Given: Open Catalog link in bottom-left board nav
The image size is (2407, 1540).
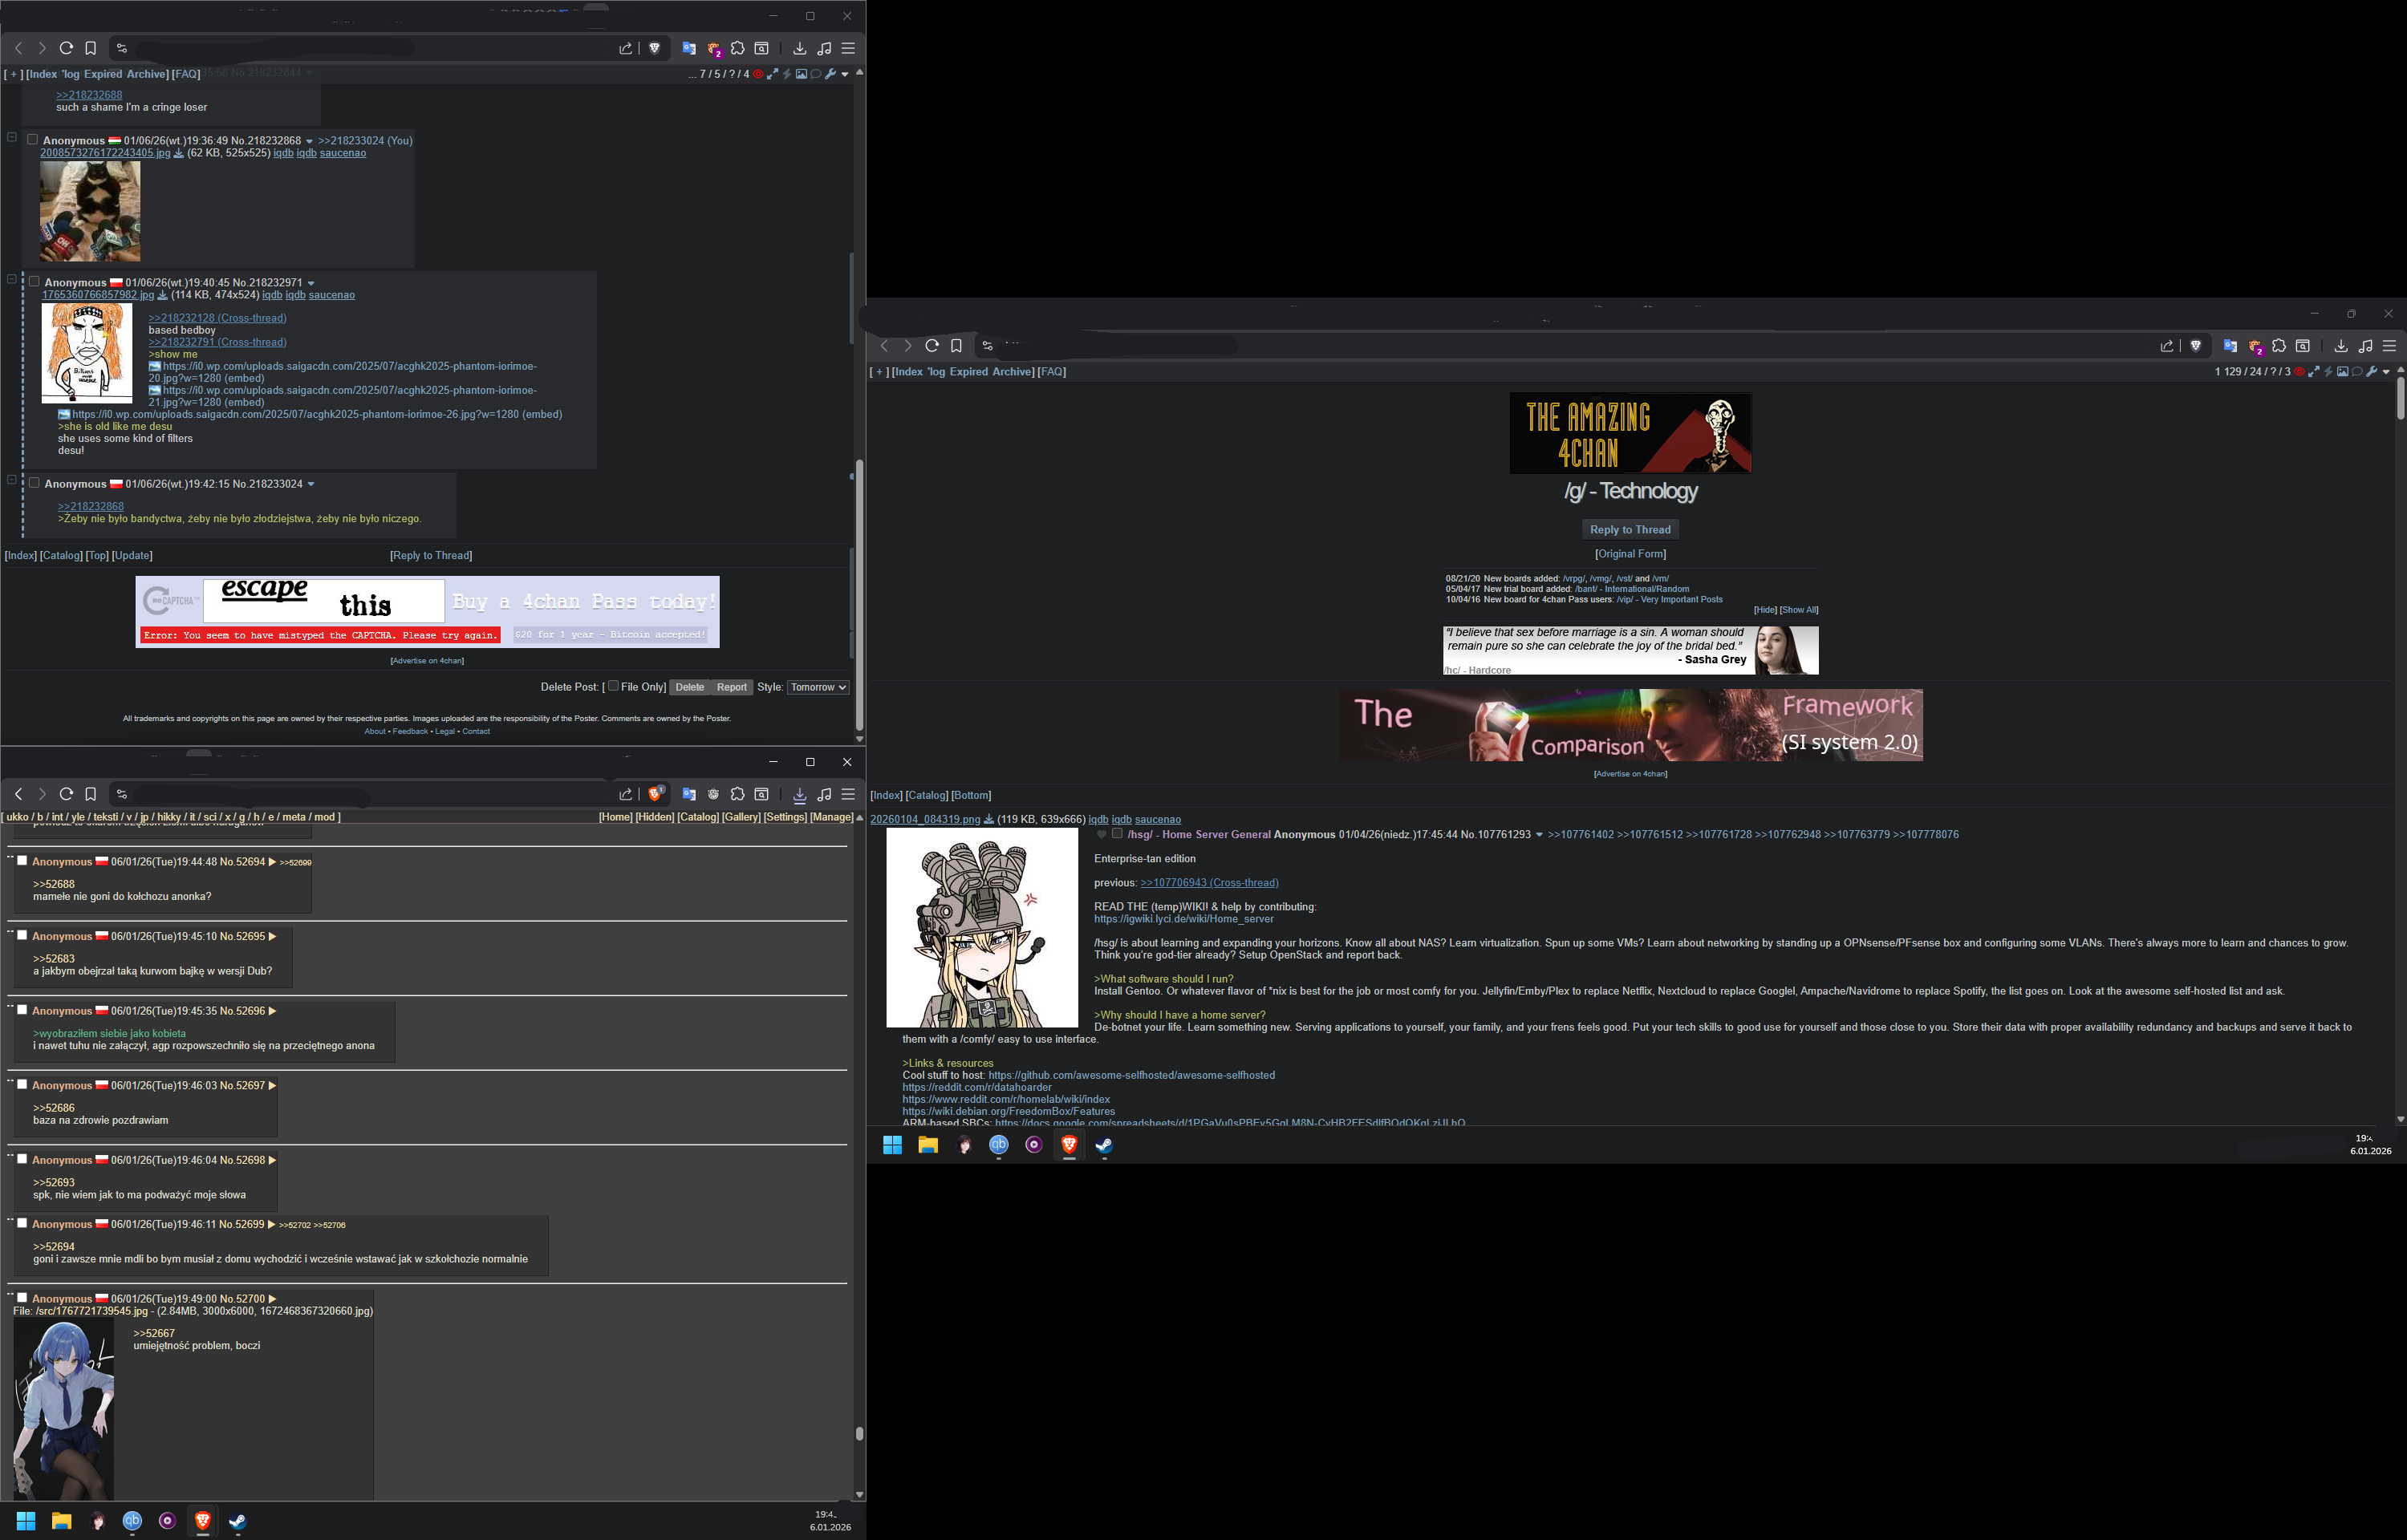Looking at the screenshot, I should pos(697,817).
